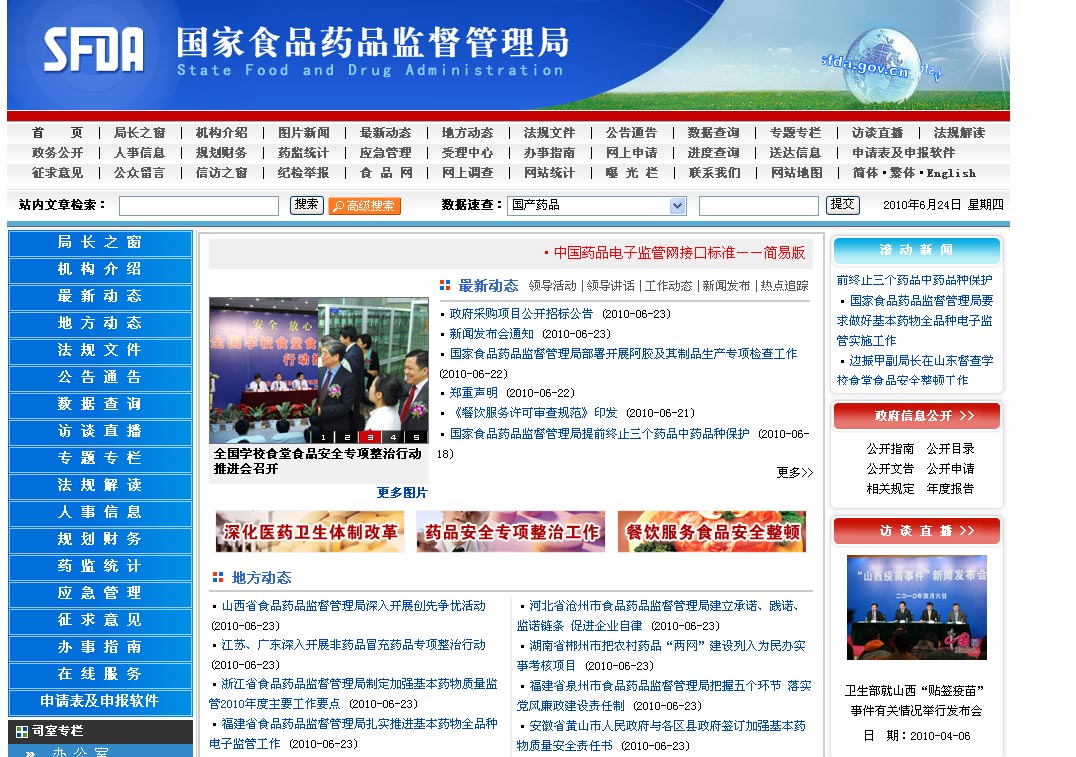
Task: Open sidebar item 最新动态
Action: click(100, 296)
